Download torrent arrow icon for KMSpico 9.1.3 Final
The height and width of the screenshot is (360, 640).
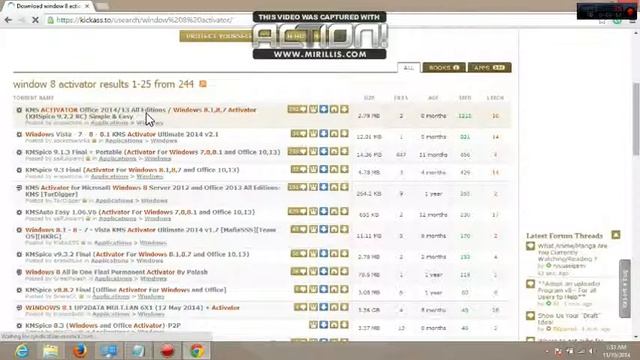point(344,151)
